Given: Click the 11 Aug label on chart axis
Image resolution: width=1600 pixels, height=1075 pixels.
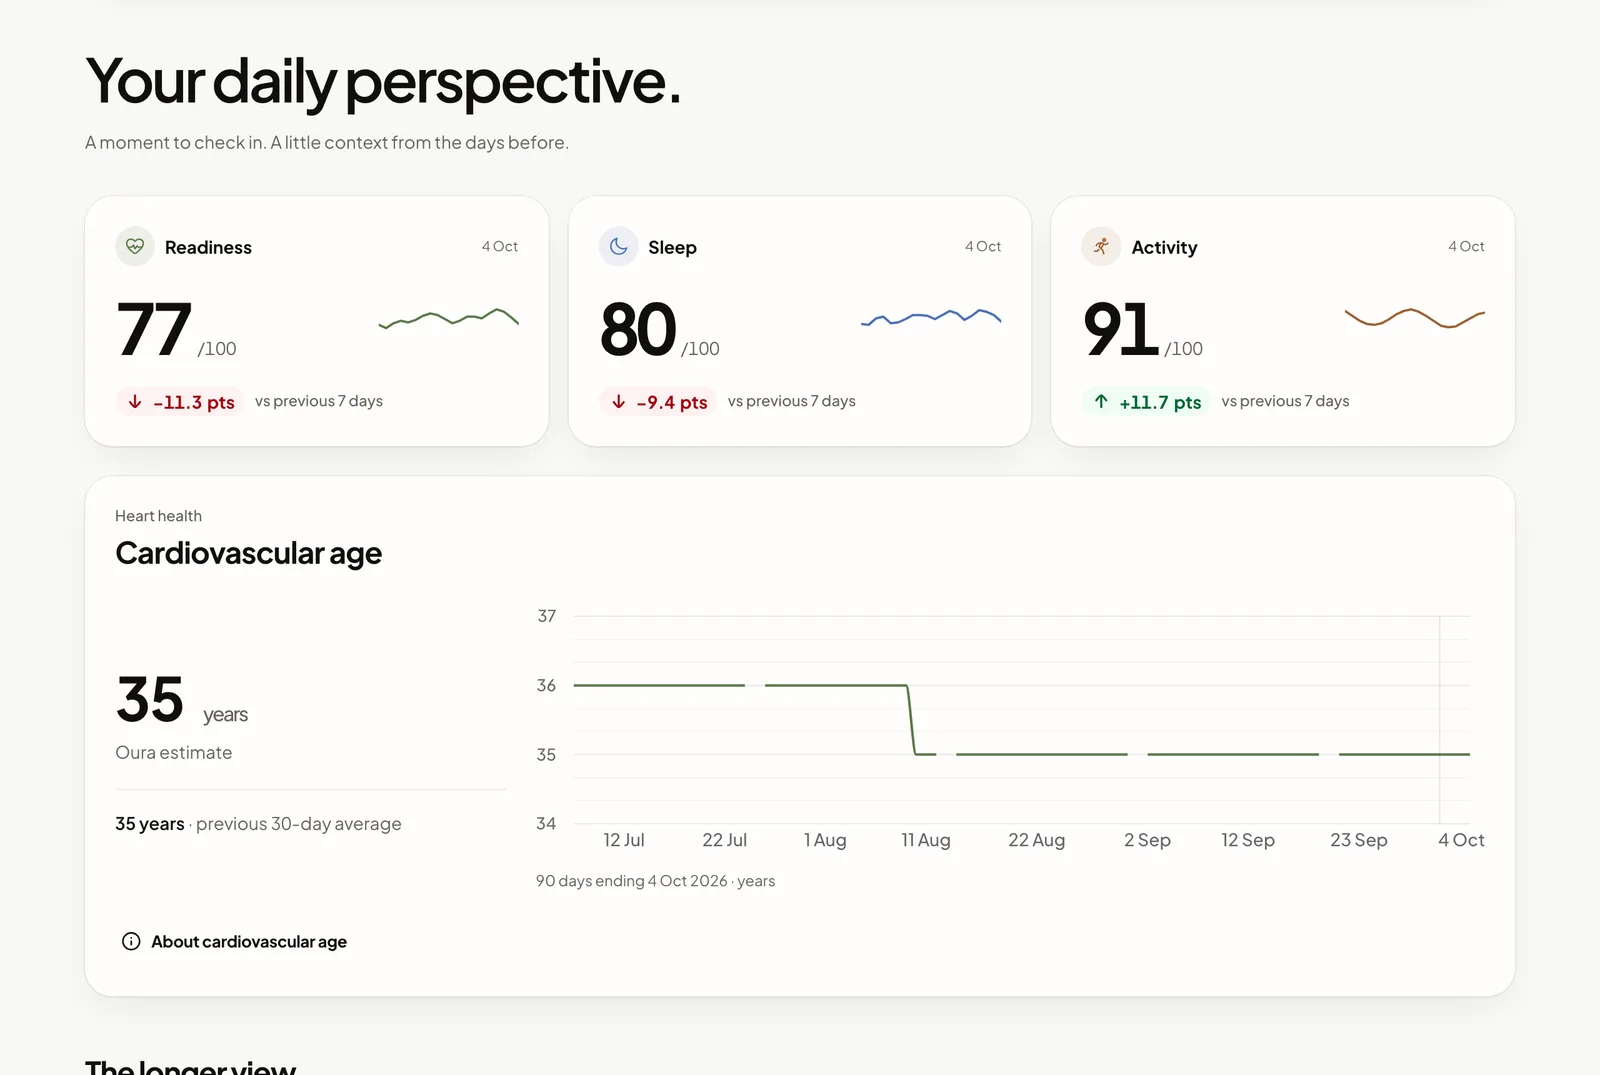Looking at the screenshot, I should [x=926, y=840].
